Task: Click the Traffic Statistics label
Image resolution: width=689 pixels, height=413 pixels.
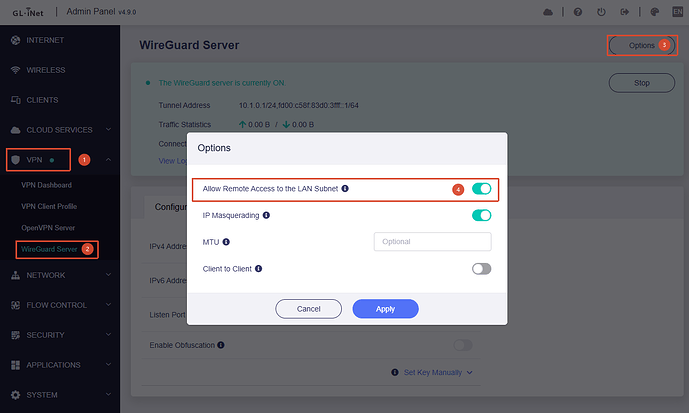Action: pos(185,125)
